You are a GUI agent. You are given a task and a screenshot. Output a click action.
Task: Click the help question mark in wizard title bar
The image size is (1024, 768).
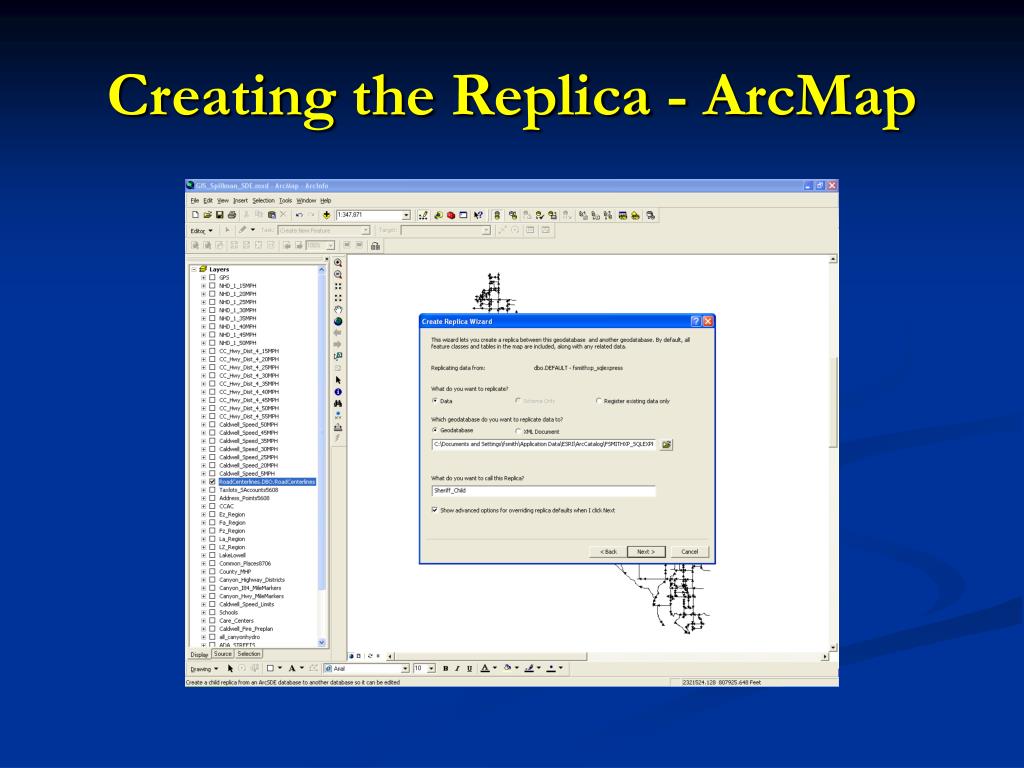[x=696, y=321]
